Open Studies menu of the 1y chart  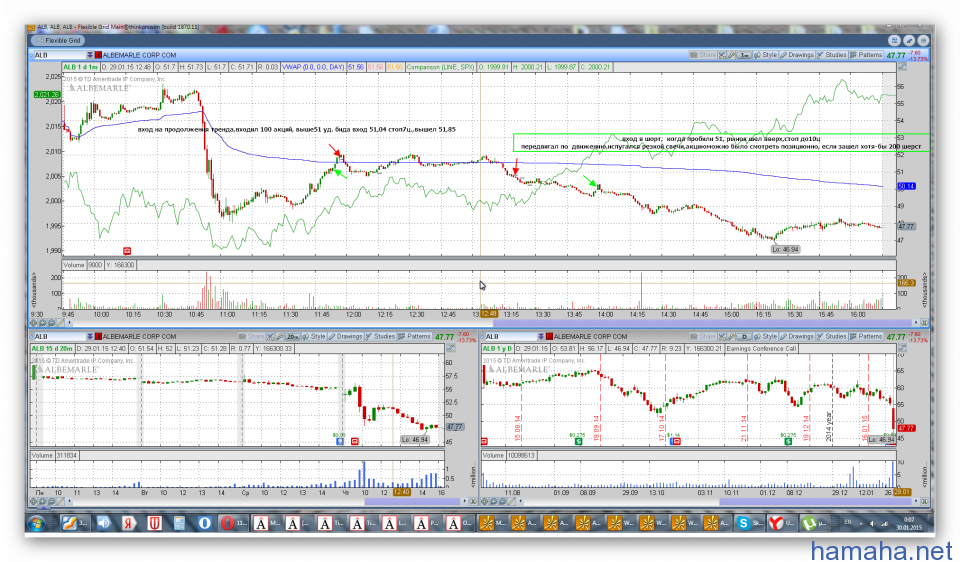[x=831, y=337]
